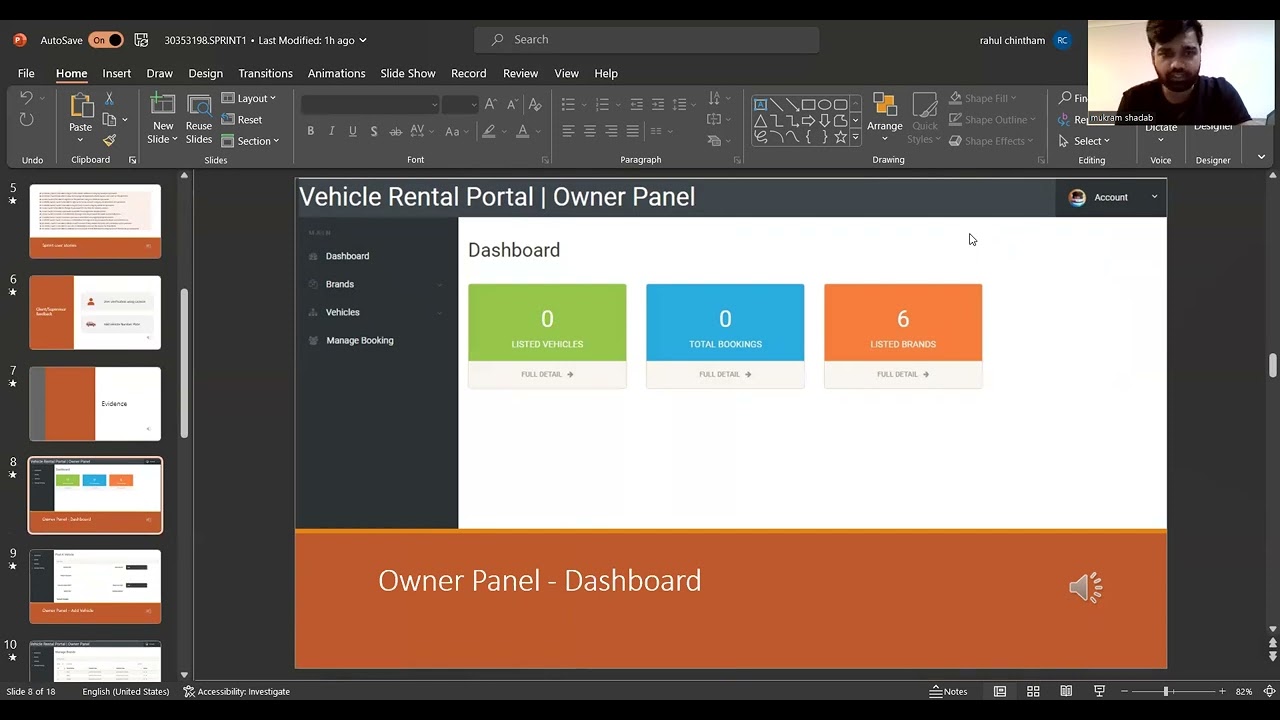Click the Notes button in status bar
Image resolution: width=1280 pixels, height=720 pixels.
click(x=948, y=691)
